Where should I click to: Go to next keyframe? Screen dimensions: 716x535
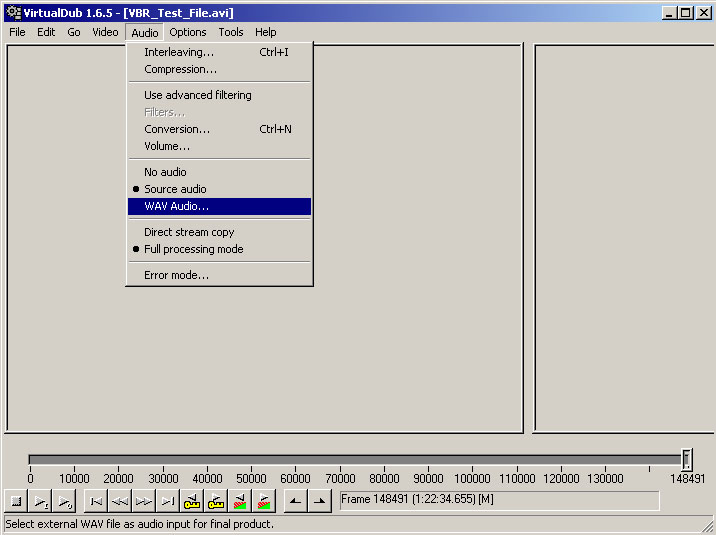click(216, 502)
